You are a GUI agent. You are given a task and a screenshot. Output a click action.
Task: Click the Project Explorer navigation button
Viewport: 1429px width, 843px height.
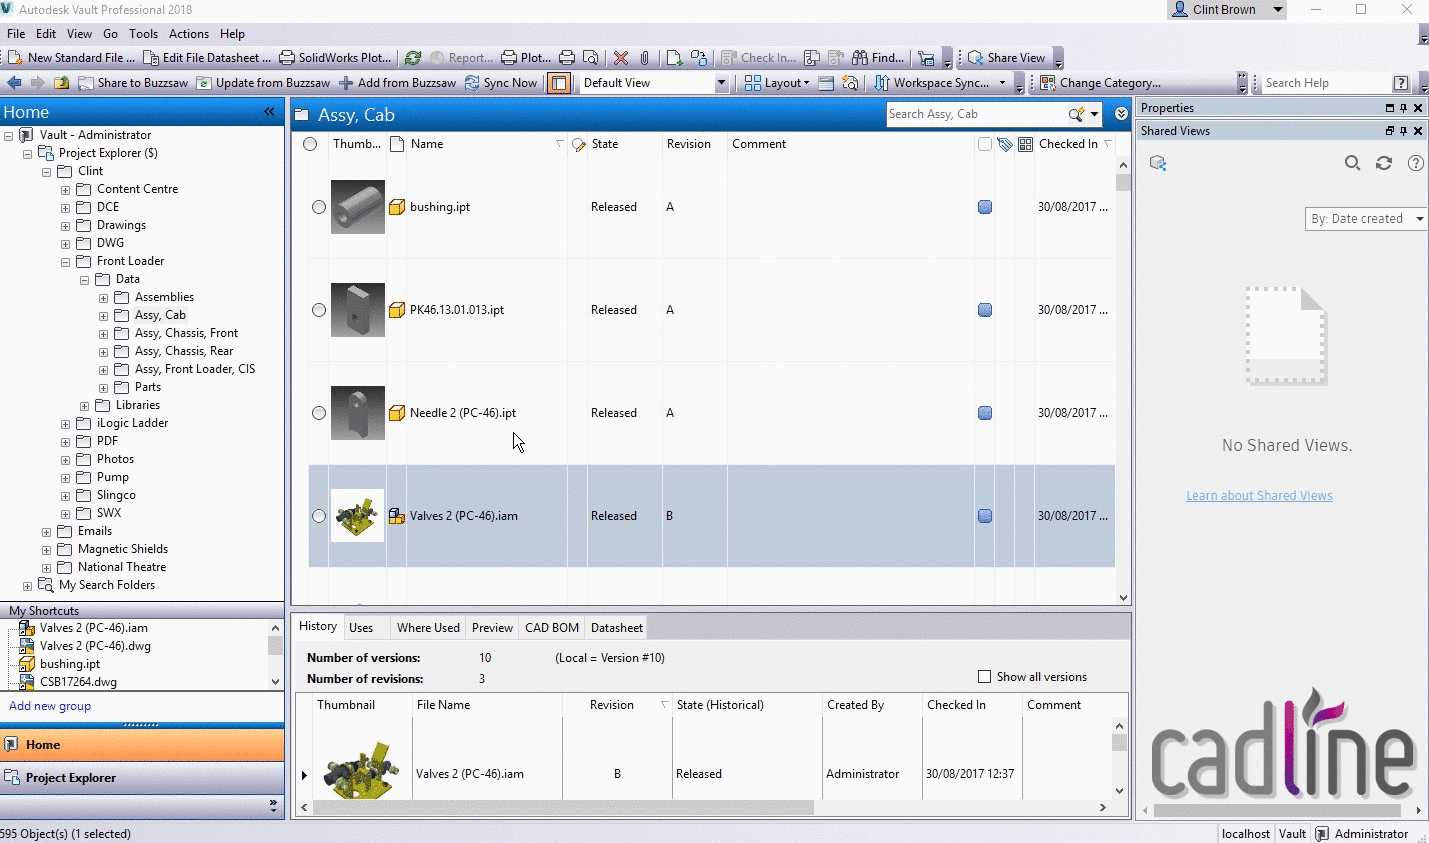(x=142, y=778)
